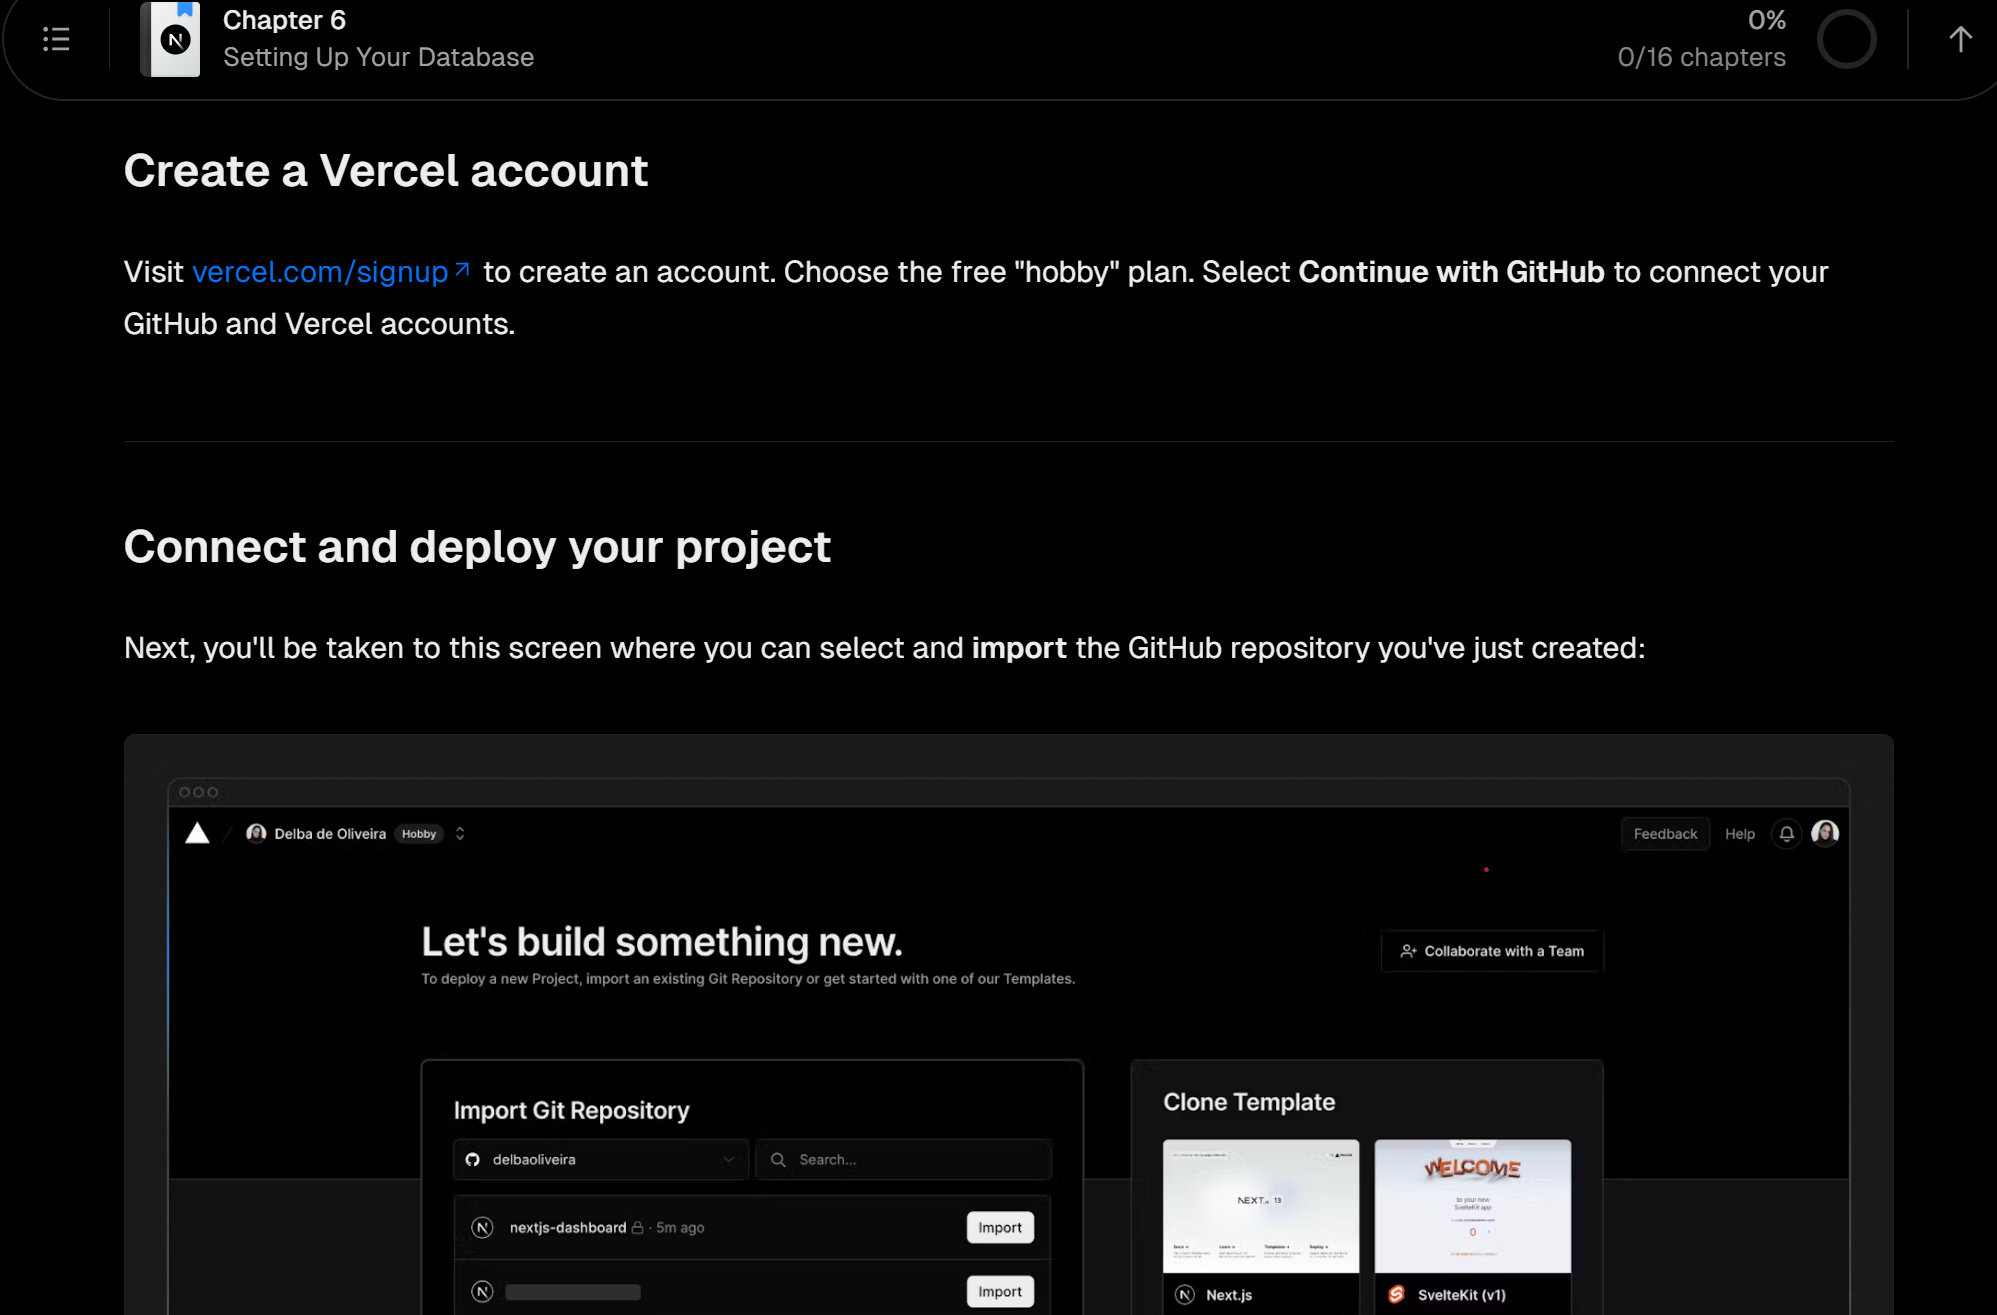Click the Next.js icon on the blurred repository row
This screenshot has width=1997, height=1315.
point(482,1292)
